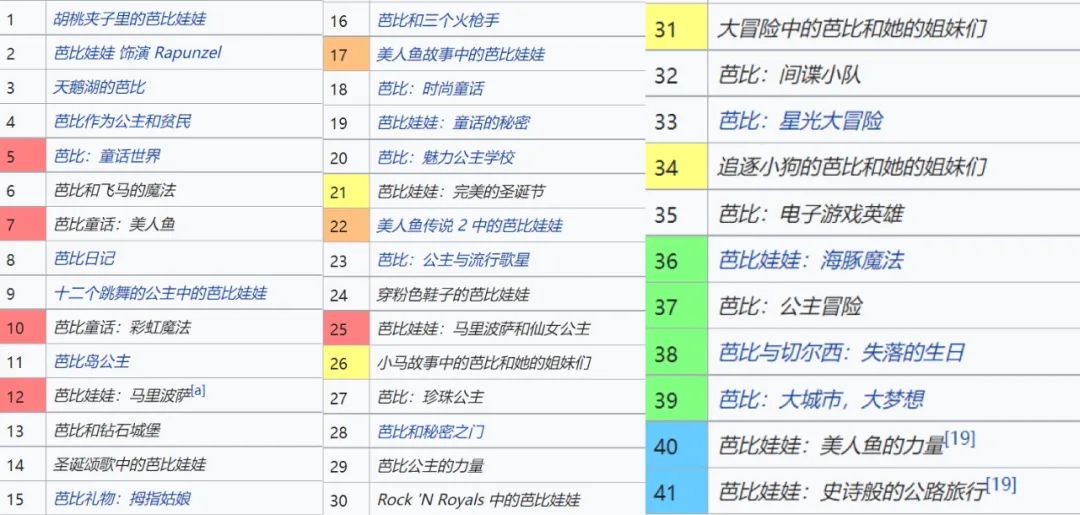
Task: Click yellow number cell 34
Action: (x=676, y=167)
